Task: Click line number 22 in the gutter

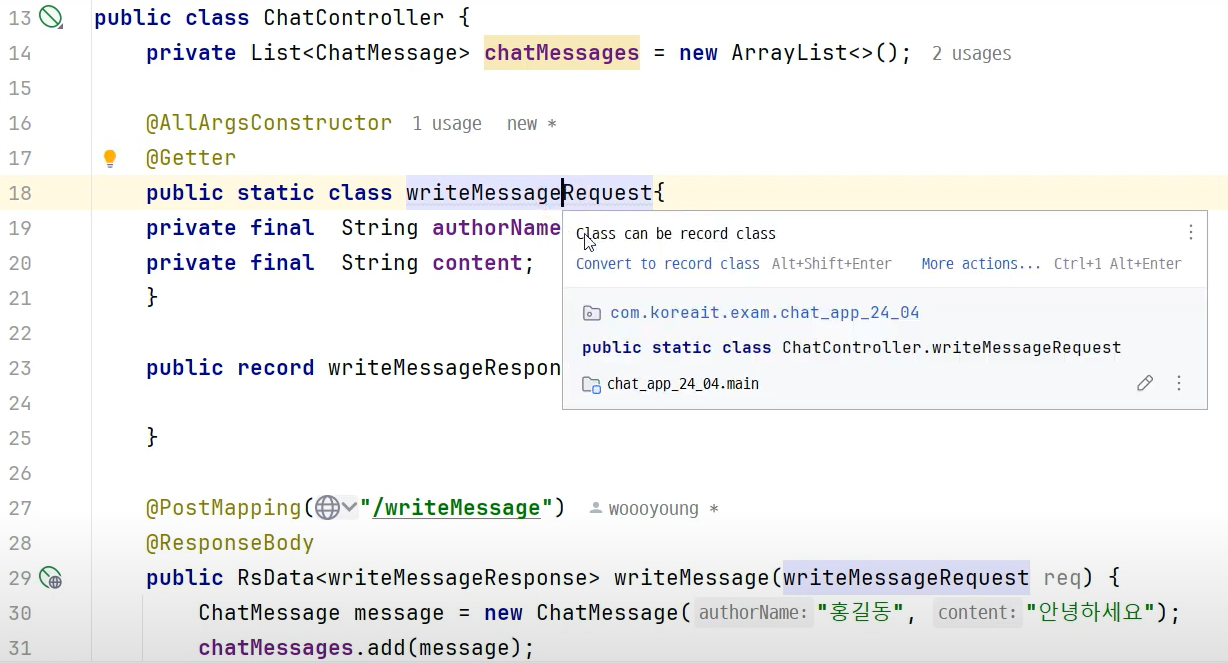Action: [20, 333]
